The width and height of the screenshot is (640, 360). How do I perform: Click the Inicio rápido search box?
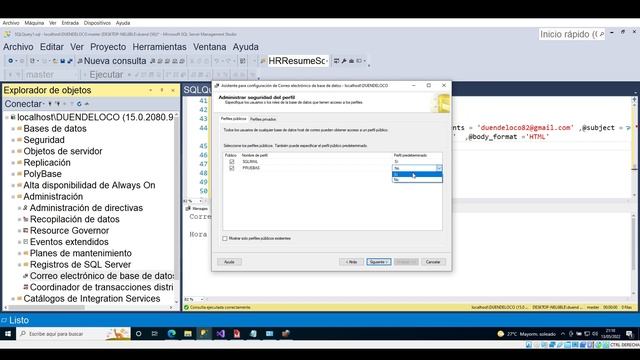coord(572,34)
